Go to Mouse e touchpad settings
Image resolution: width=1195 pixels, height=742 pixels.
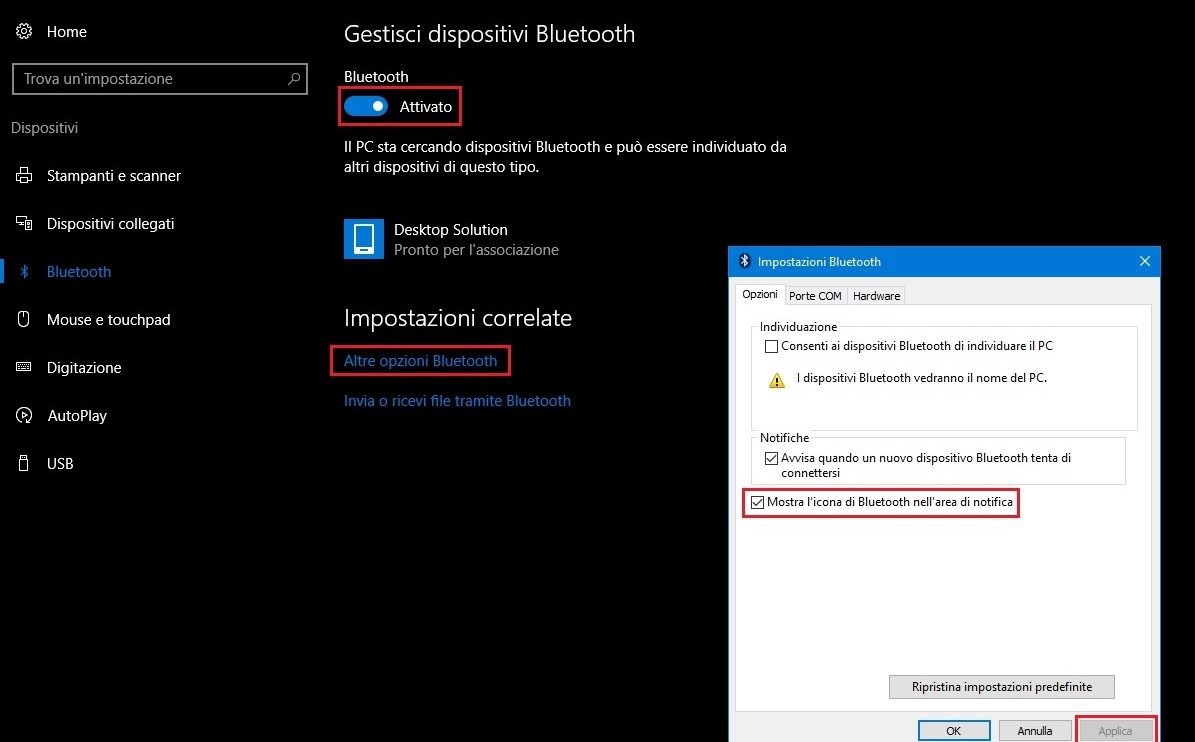pos(108,319)
